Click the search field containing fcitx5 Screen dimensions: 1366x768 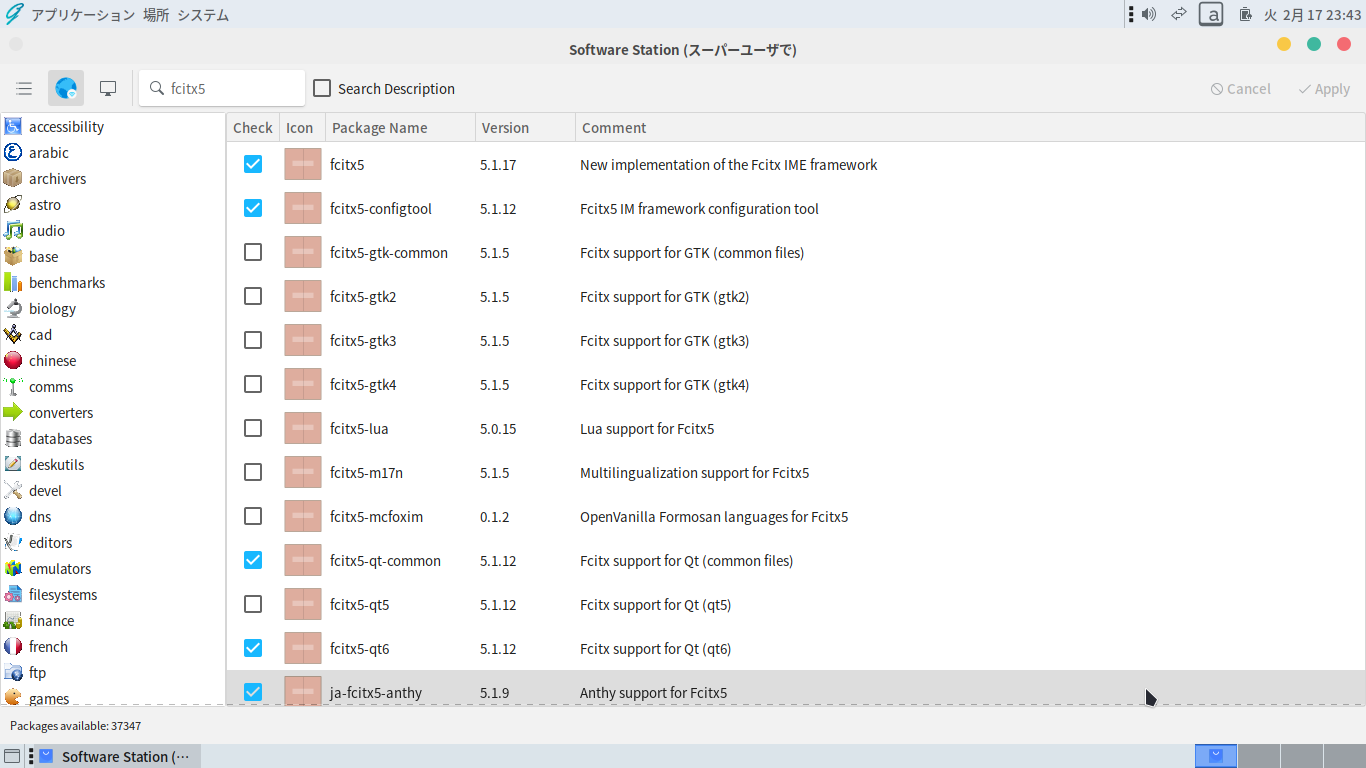coord(232,88)
